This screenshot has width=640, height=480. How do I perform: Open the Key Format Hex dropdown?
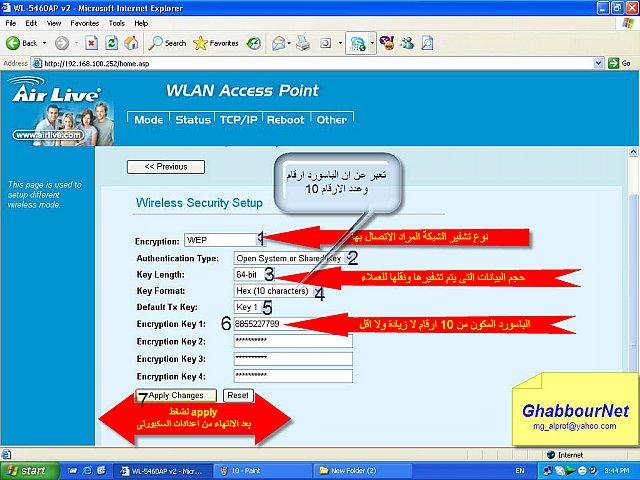[x=278, y=291]
